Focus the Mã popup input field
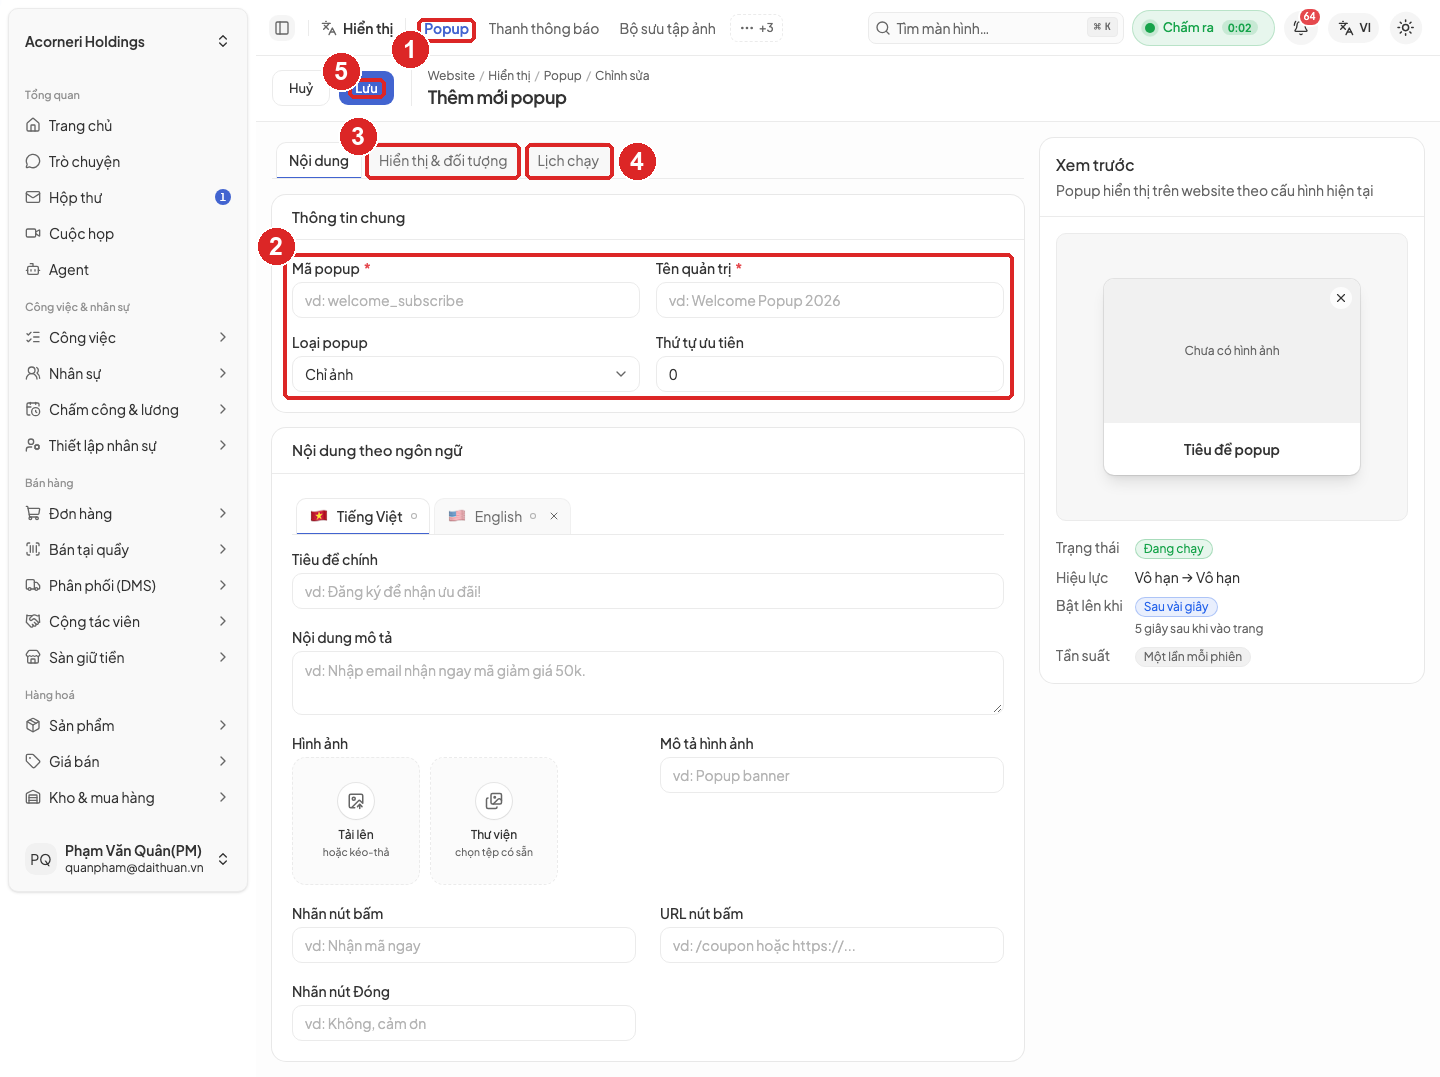Screen dimensions: 1440x1077 (466, 300)
